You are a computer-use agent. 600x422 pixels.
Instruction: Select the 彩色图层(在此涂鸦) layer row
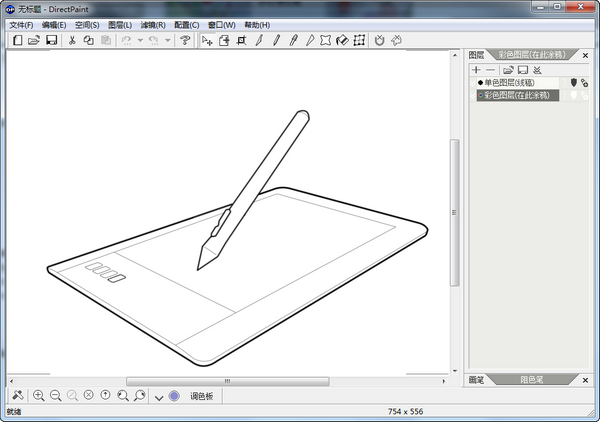click(520, 96)
